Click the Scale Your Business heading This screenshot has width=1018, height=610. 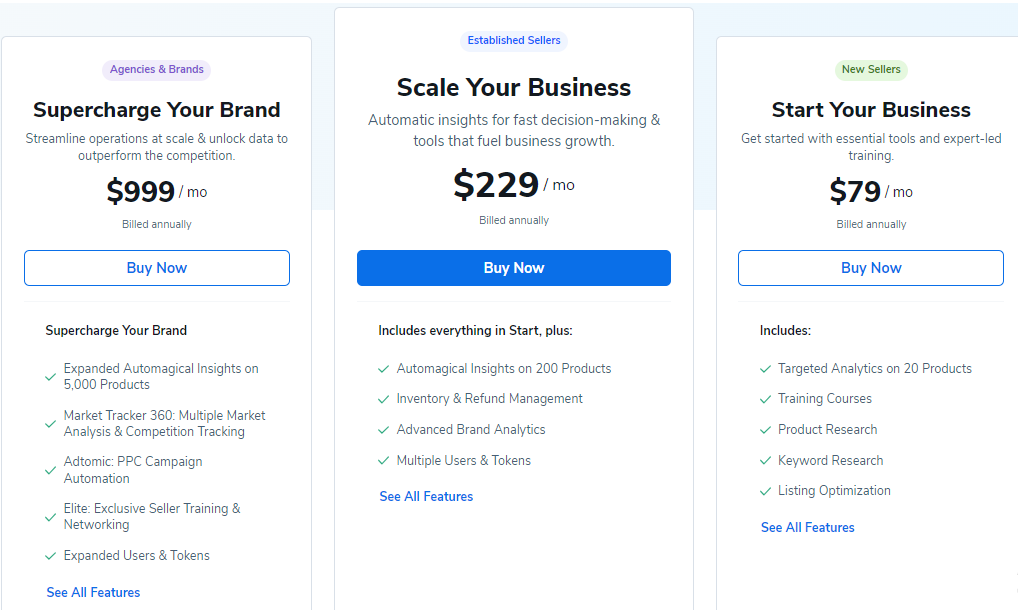pos(514,87)
